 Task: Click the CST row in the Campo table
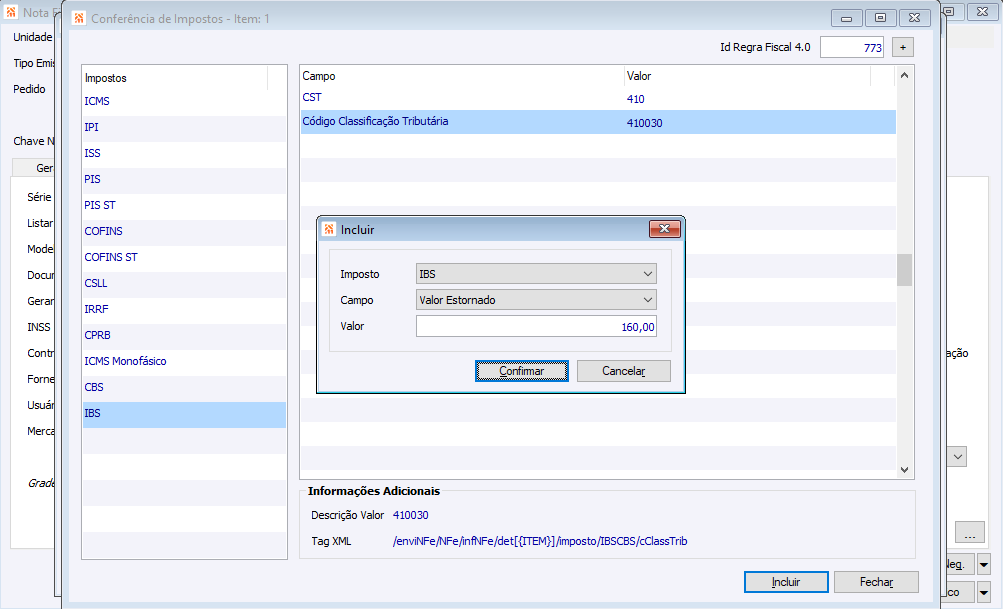click(598, 98)
